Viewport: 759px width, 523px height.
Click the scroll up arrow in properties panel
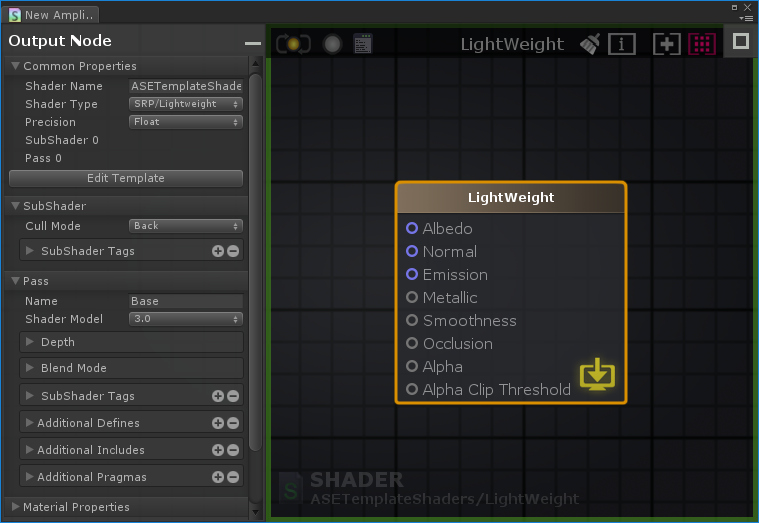click(x=256, y=63)
